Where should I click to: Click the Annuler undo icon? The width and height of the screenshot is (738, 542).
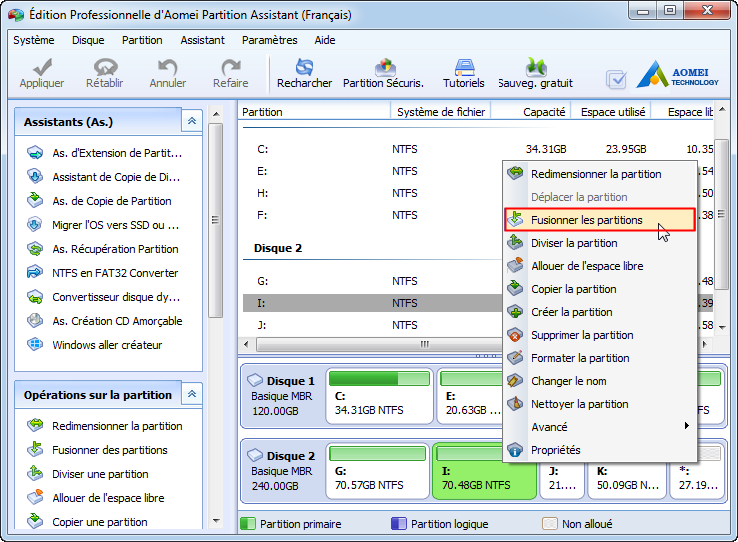(168, 67)
